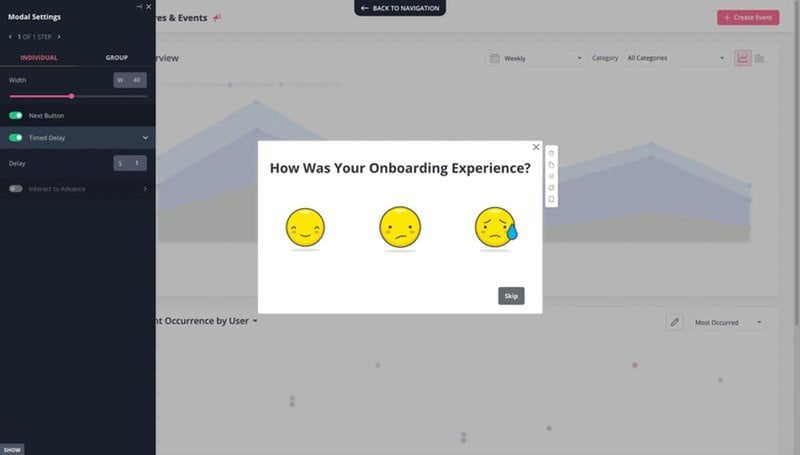
Task: Duplicate modal via copy page icon
Action: coord(551,165)
